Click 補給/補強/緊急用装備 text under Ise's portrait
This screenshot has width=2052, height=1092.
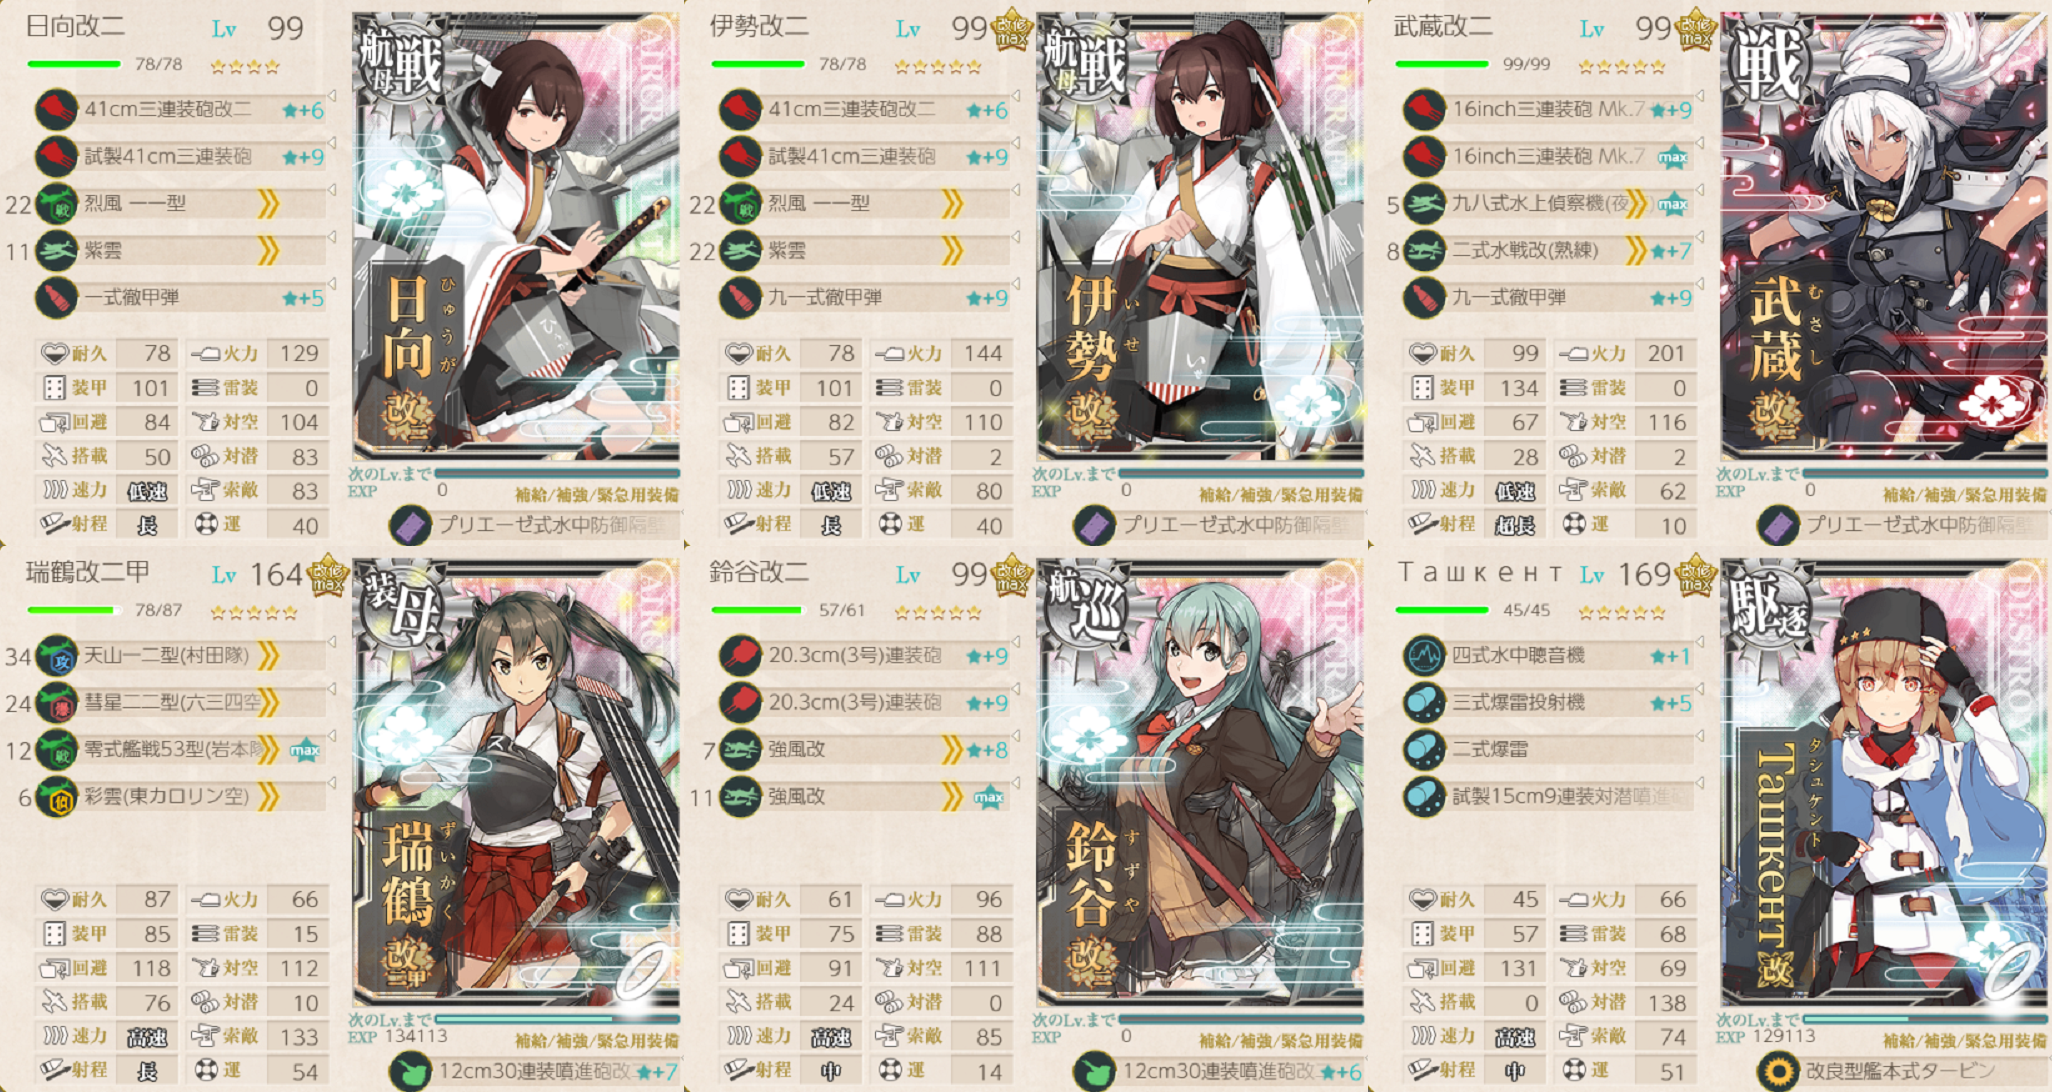pyautogui.click(x=1281, y=495)
